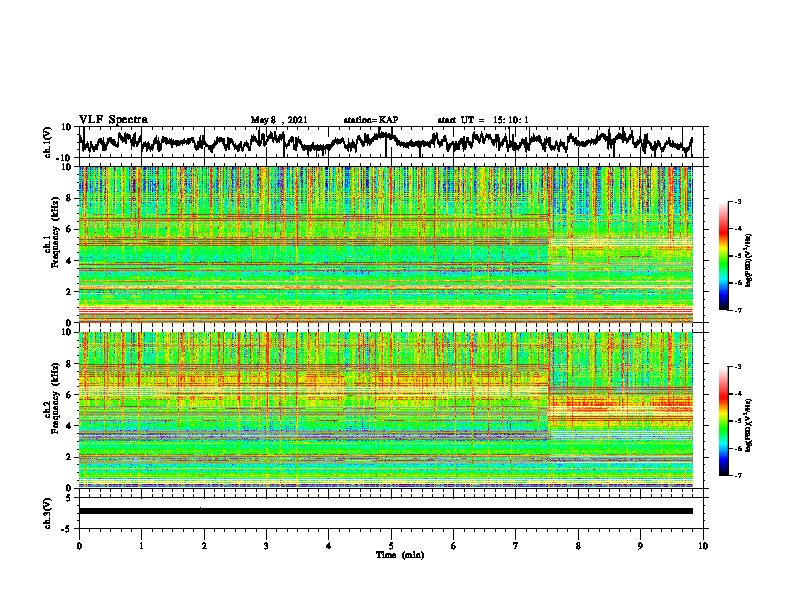Click the -5 tick on ch.3(V) axis

[68, 529]
